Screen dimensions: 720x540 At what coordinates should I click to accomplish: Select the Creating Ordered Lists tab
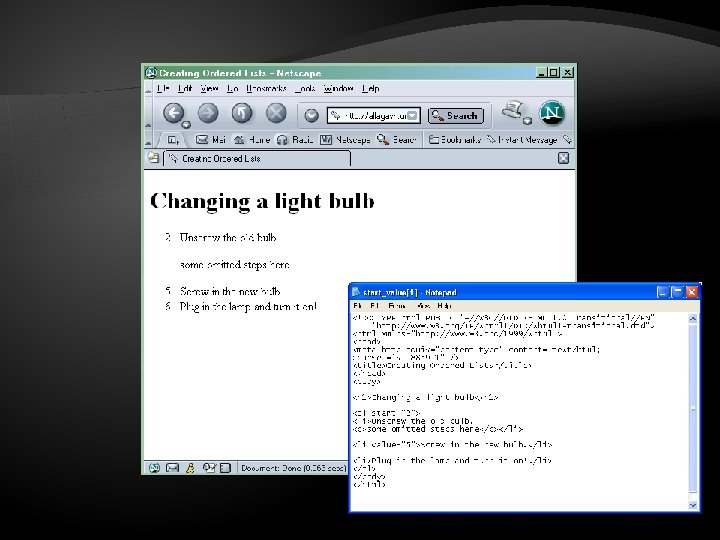257,158
